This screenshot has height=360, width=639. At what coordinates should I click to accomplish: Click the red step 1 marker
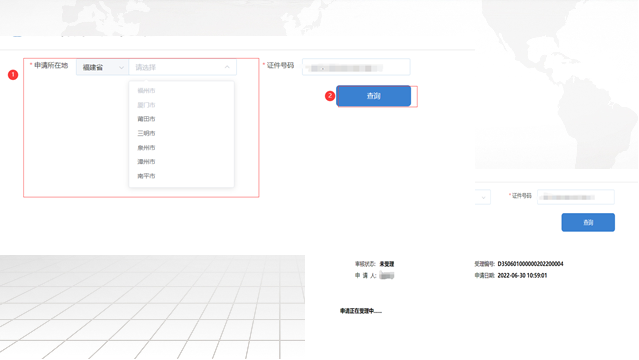click(13, 75)
